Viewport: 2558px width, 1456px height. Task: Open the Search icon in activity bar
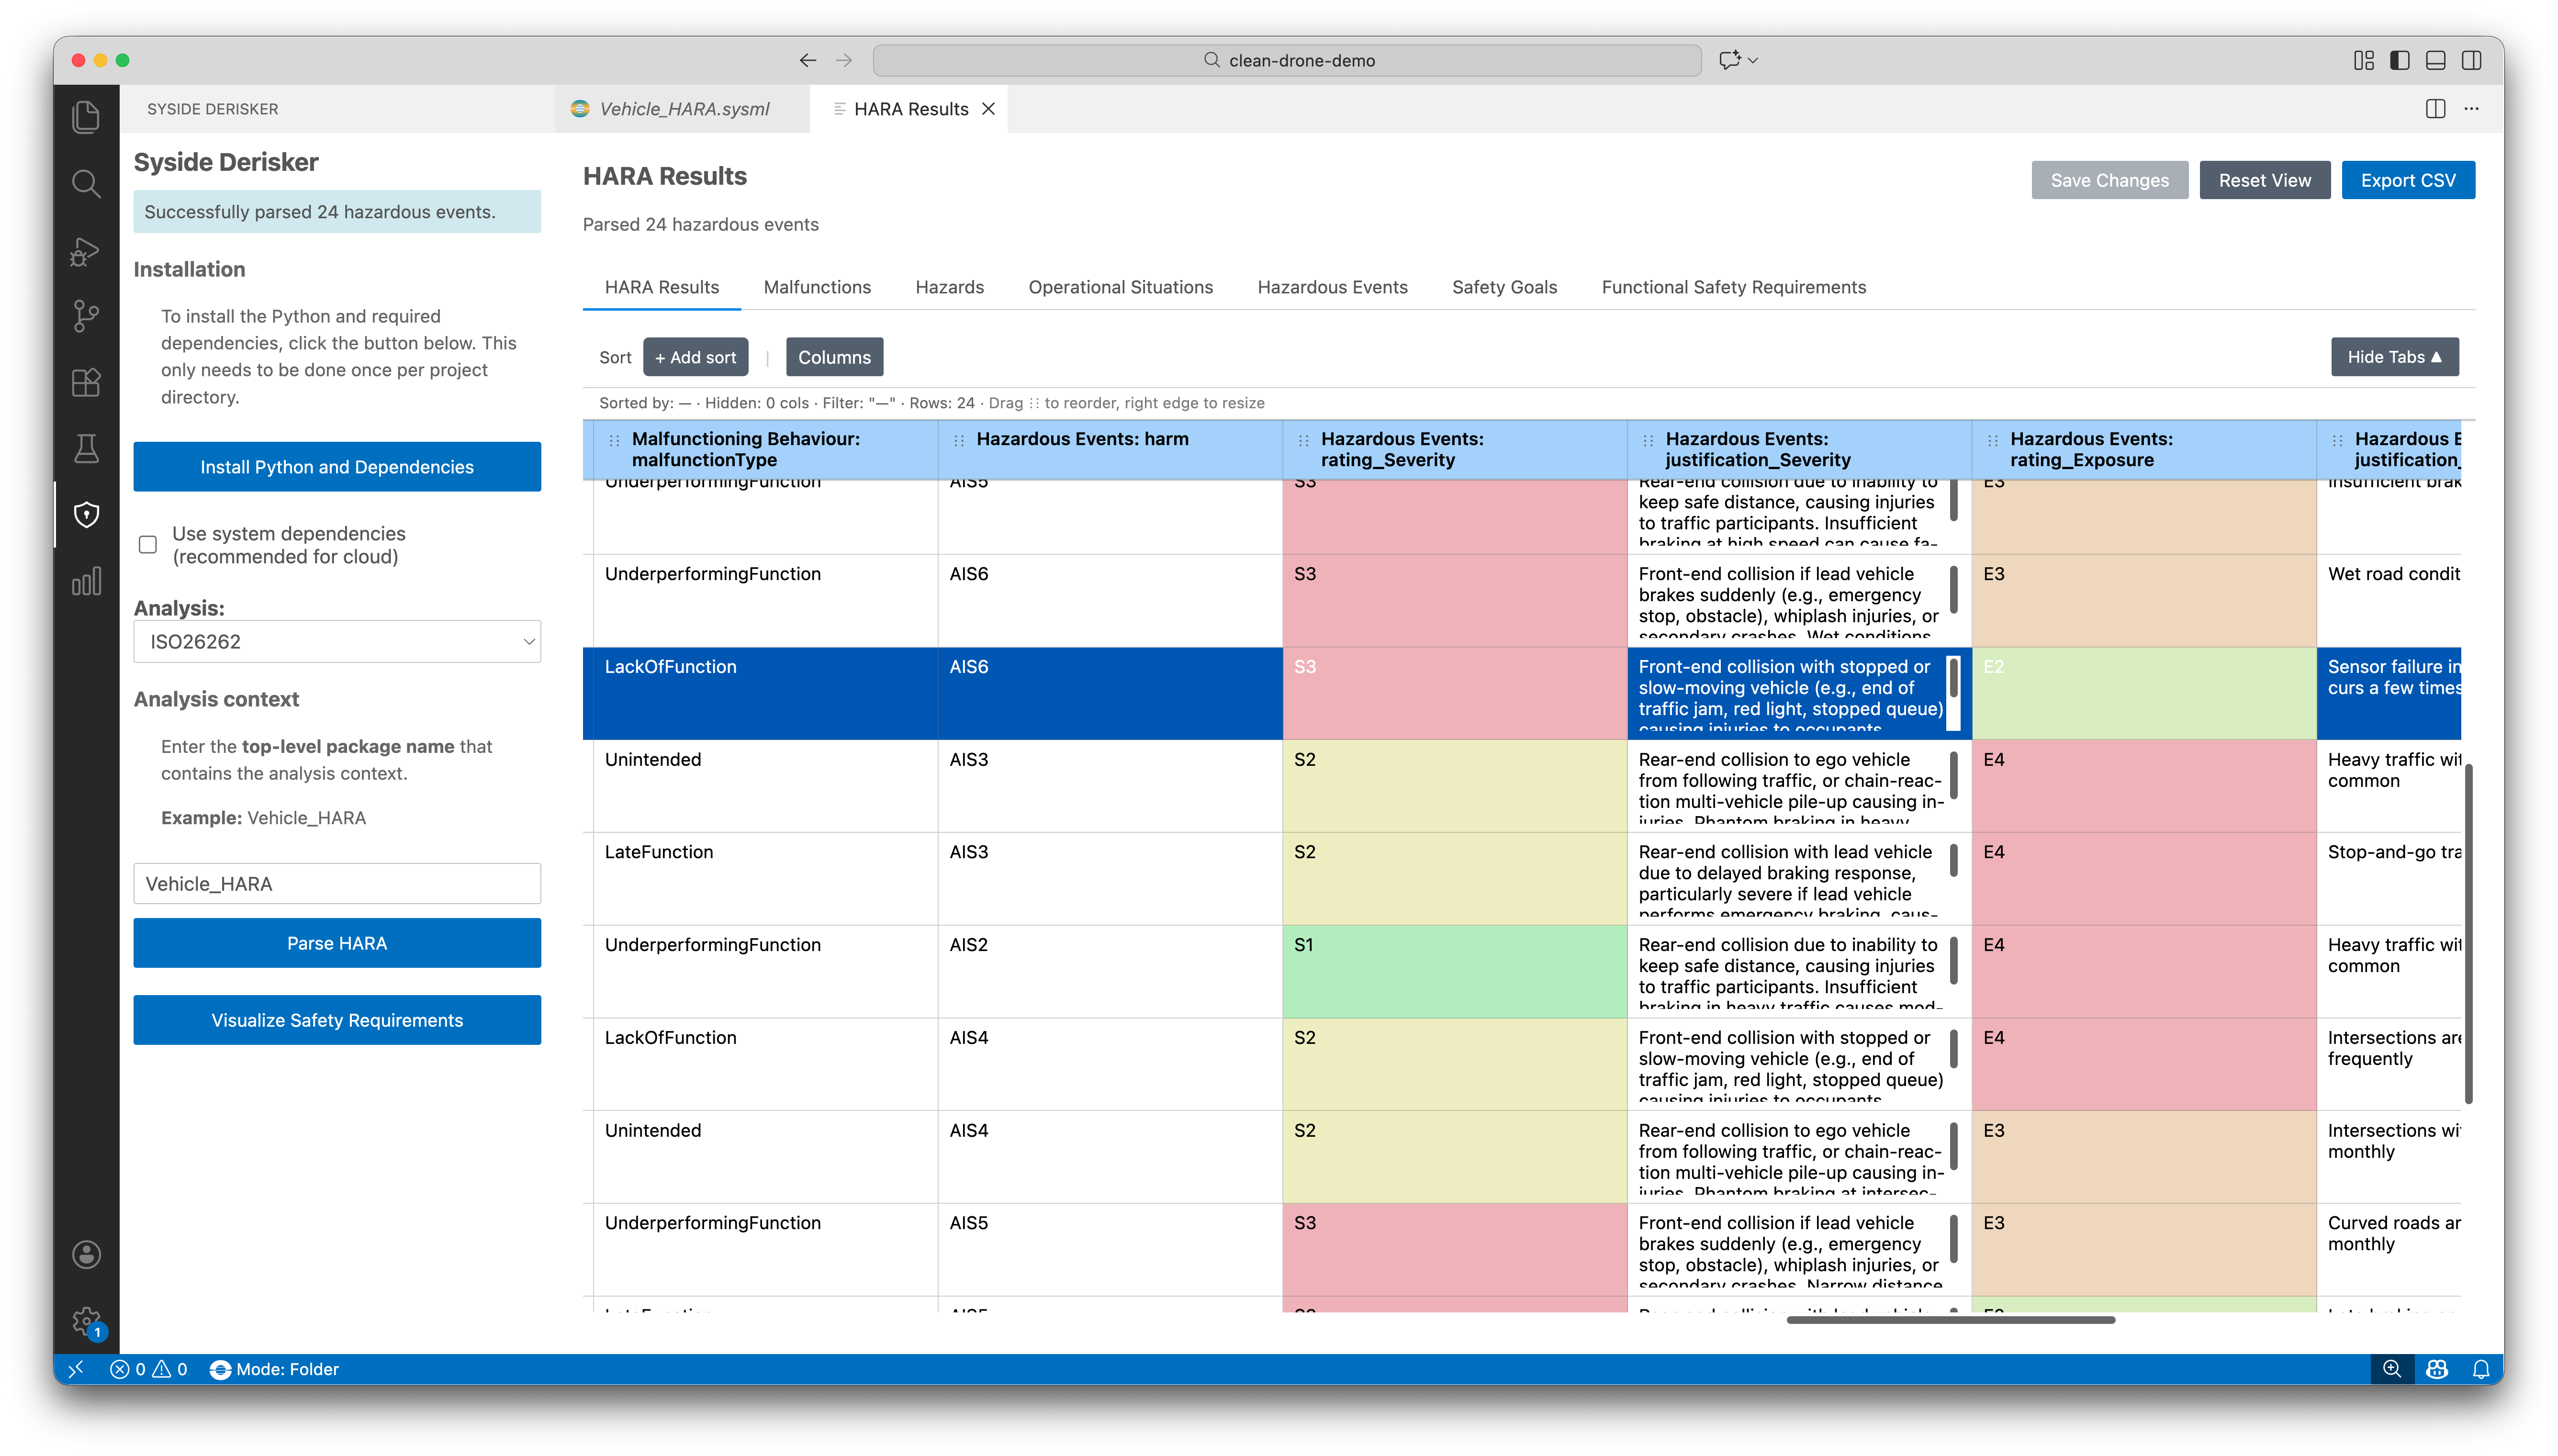[86, 184]
